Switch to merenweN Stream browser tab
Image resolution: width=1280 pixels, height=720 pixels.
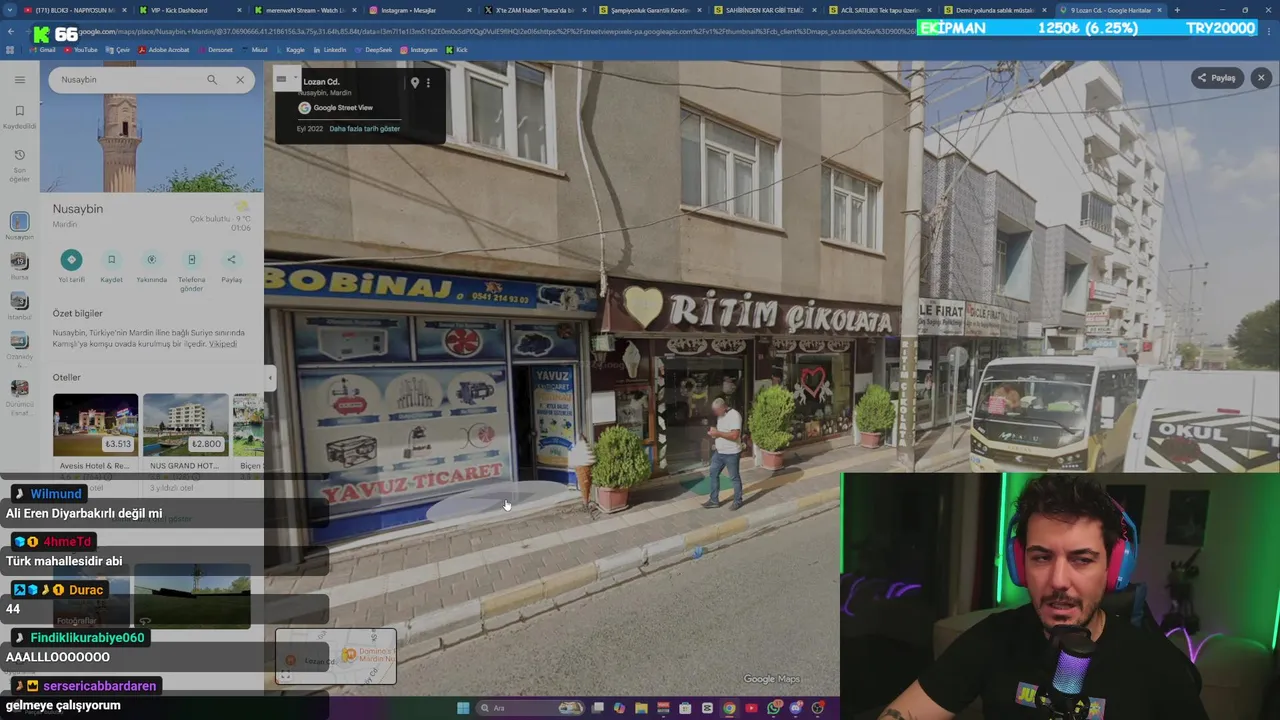click(x=306, y=10)
